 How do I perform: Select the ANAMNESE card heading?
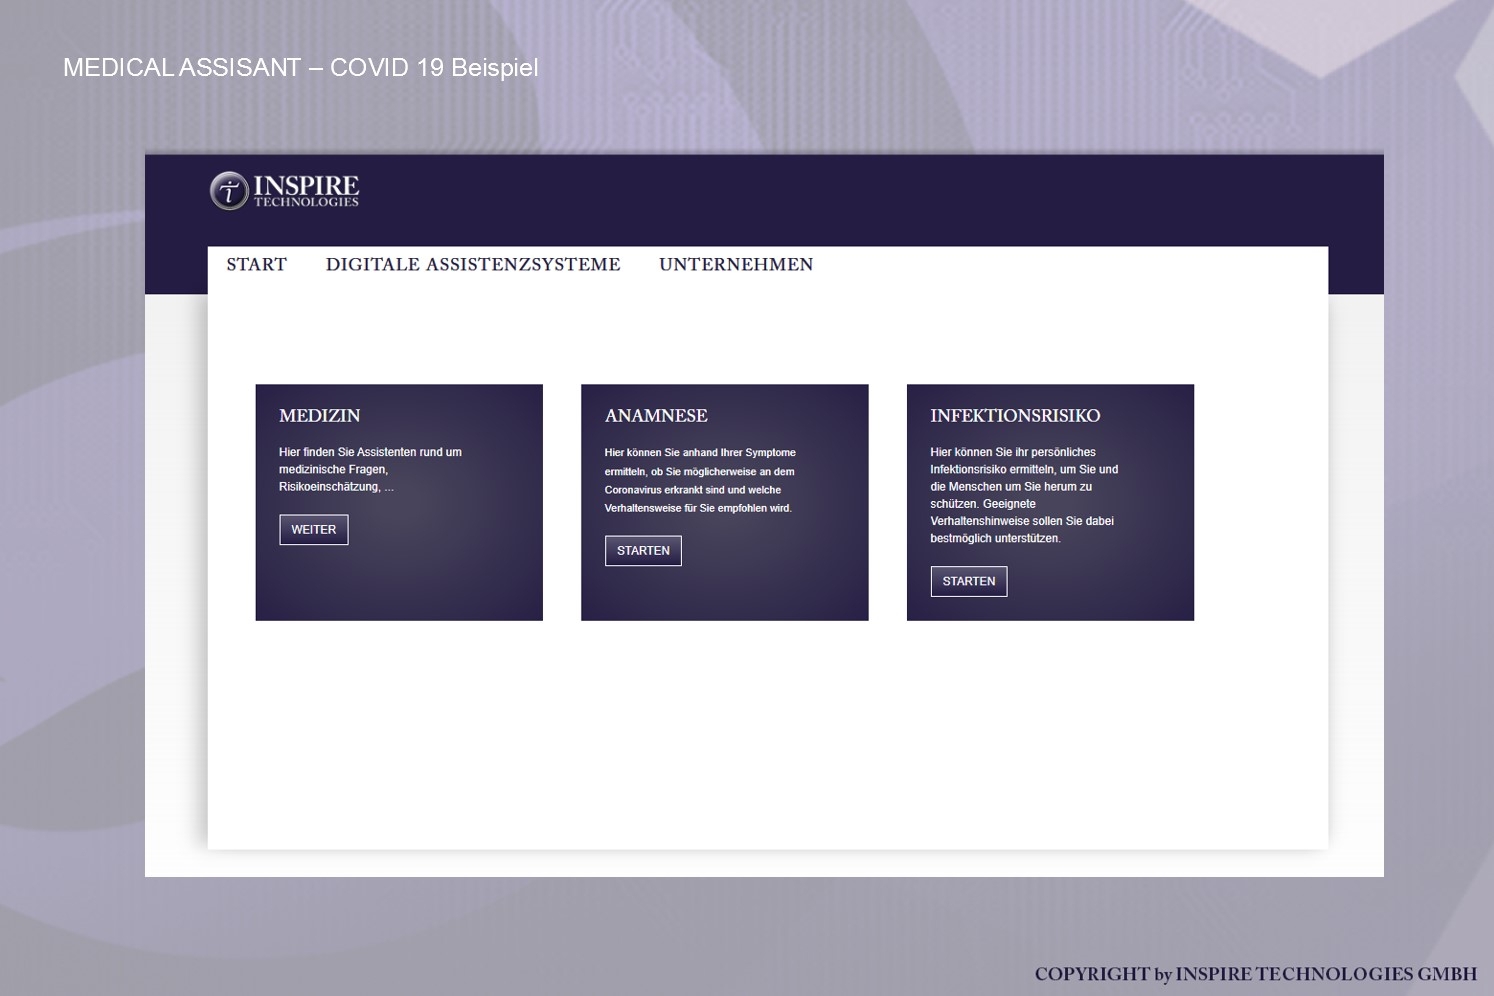tap(656, 416)
